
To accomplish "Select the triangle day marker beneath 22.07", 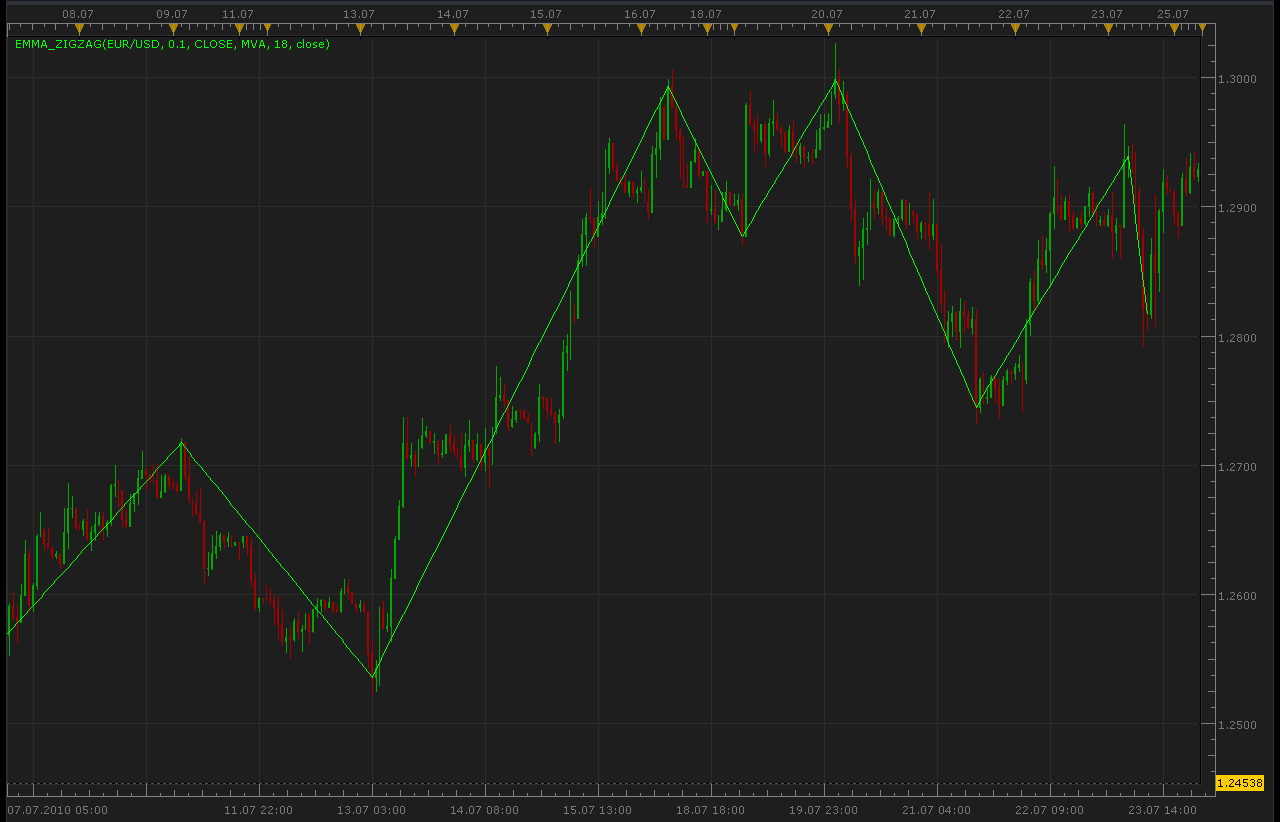I will (1015, 29).
